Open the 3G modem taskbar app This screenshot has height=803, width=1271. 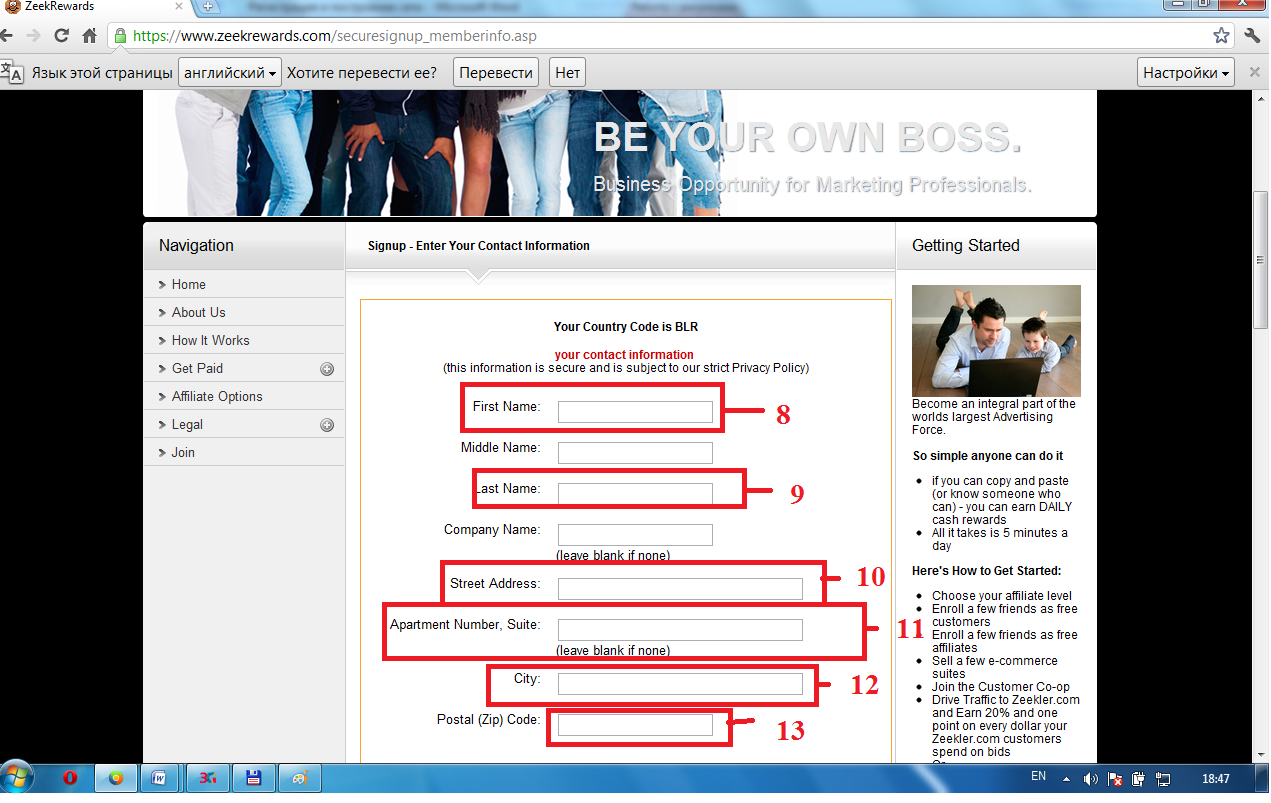(206, 778)
